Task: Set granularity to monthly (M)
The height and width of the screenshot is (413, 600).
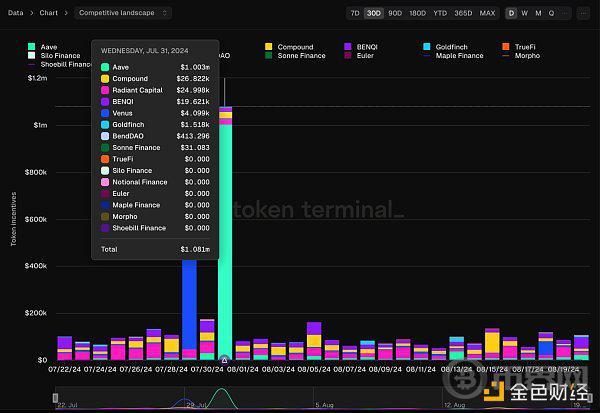Action: pyautogui.click(x=538, y=13)
